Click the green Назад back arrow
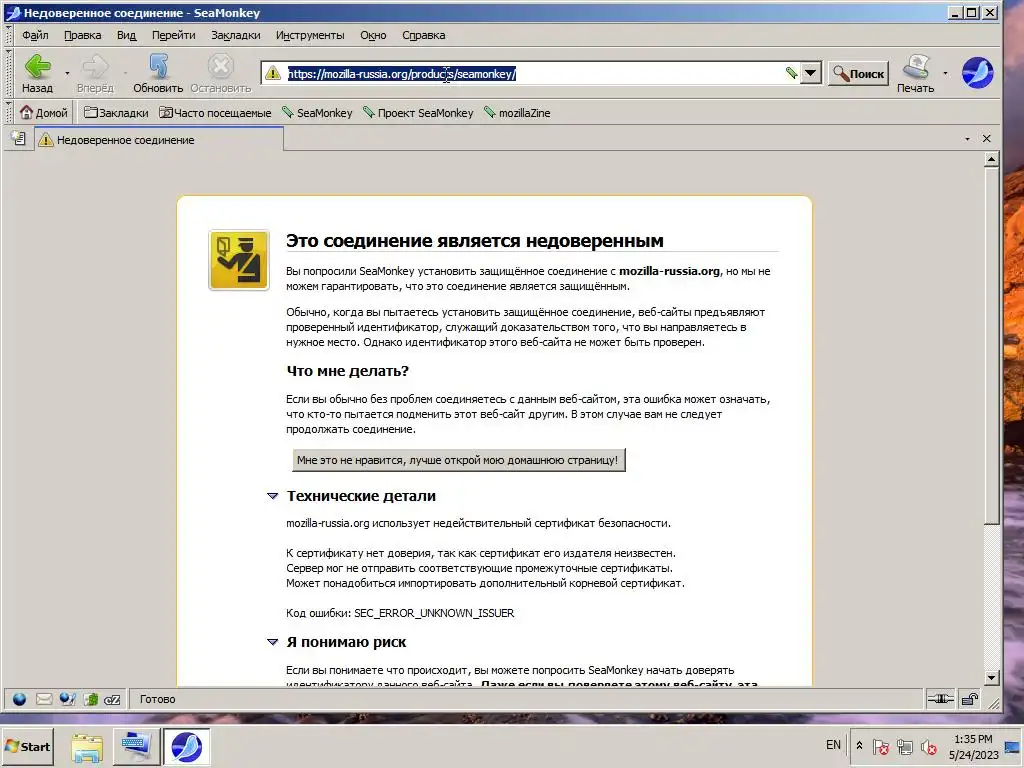 pyautogui.click(x=37, y=67)
